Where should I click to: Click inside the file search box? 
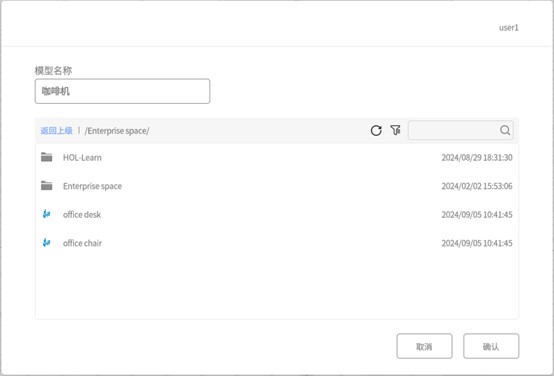454,130
